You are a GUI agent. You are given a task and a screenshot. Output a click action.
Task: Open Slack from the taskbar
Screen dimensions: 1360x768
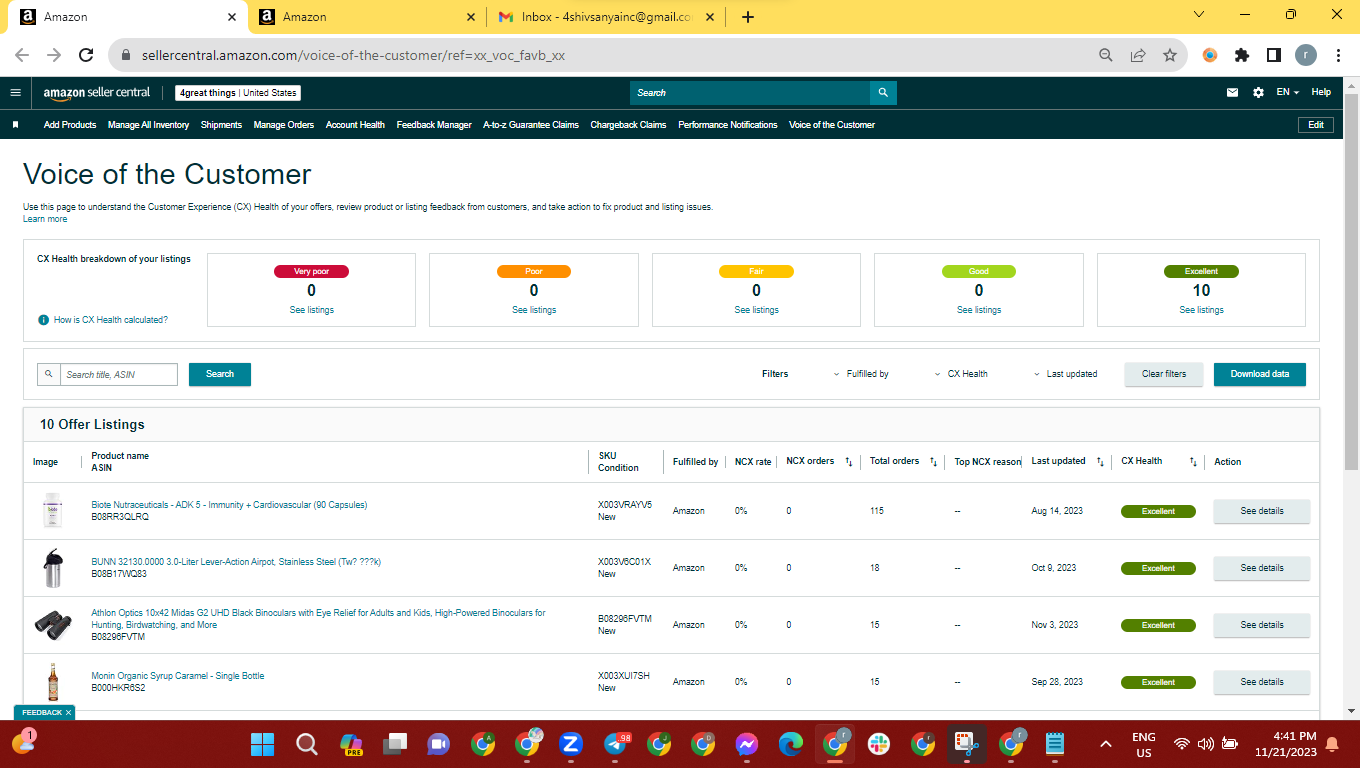[x=879, y=744]
